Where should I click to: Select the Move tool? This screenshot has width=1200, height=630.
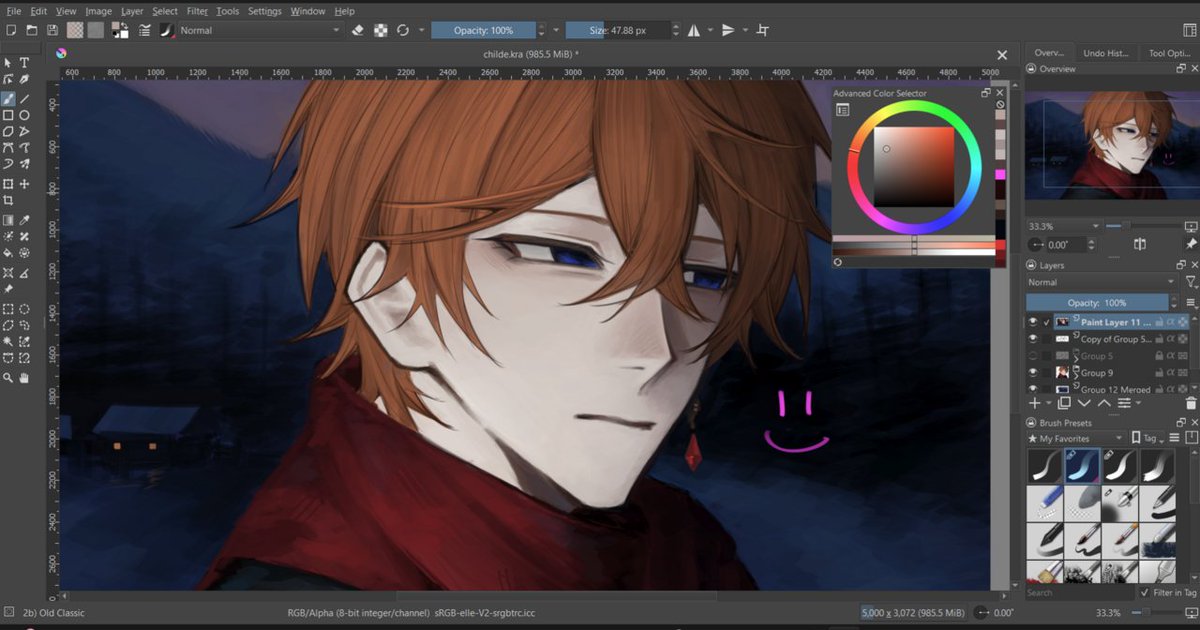tap(25, 185)
